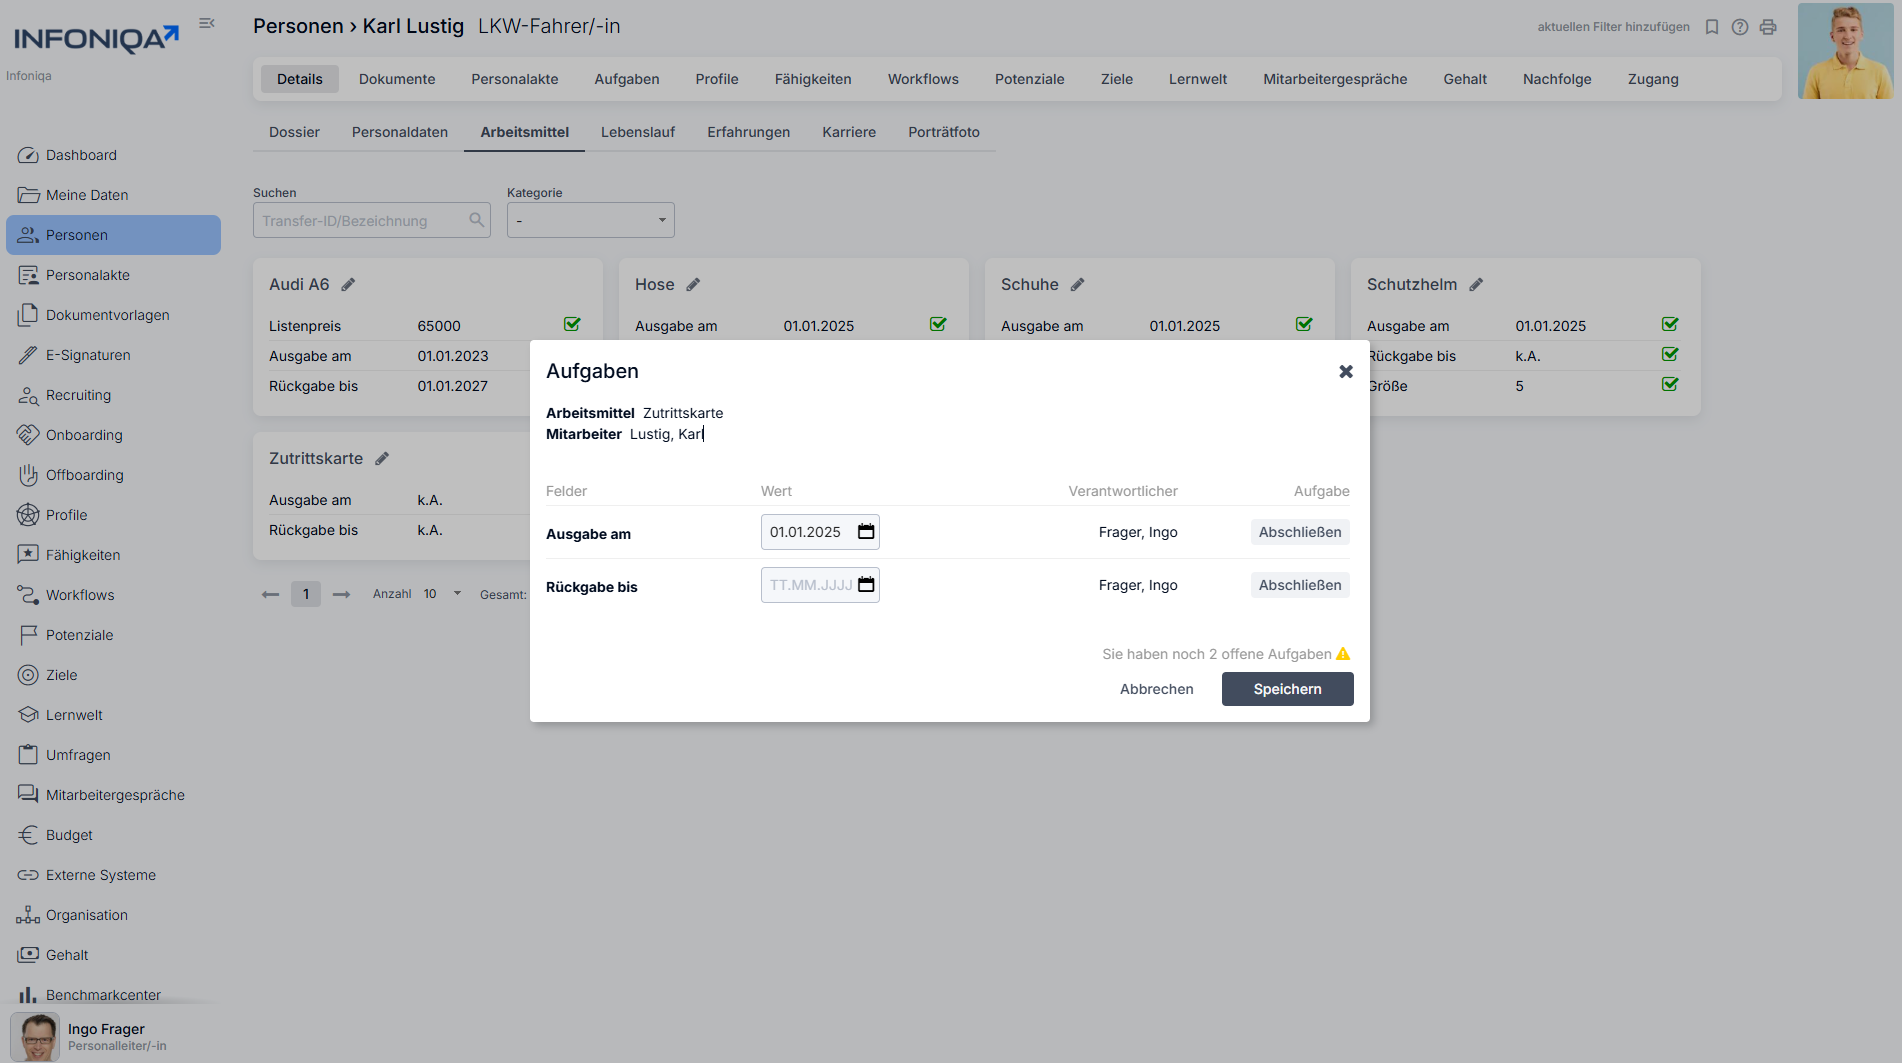Click Karl Lustig's profile photo
1902x1063 pixels.
tap(1845, 51)
